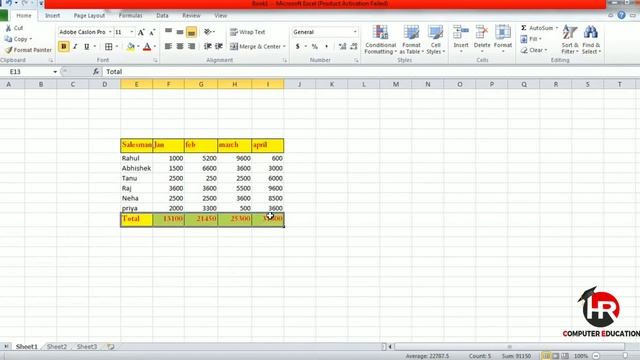Expand the Clear dropdown
This screenshot has width=640, height=360.
click(546, 50)
